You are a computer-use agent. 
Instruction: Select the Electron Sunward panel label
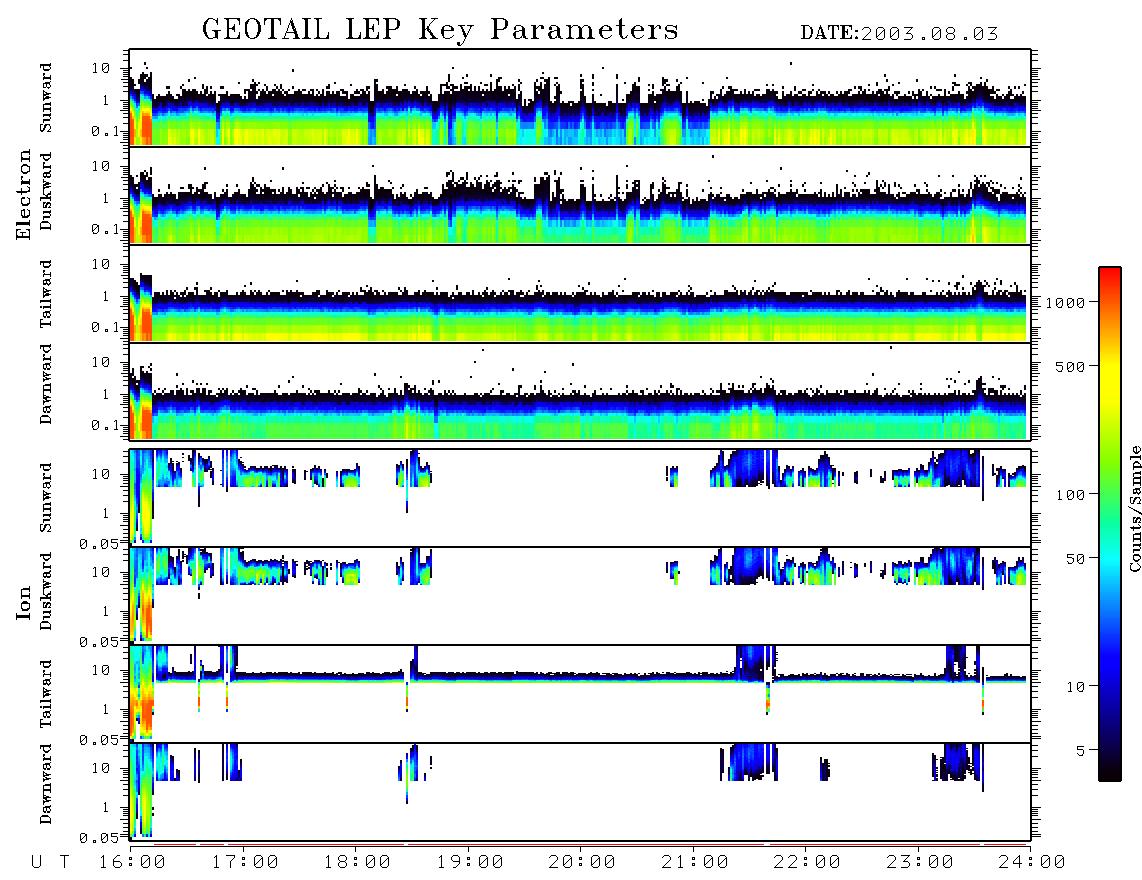[x=46, y=98]
